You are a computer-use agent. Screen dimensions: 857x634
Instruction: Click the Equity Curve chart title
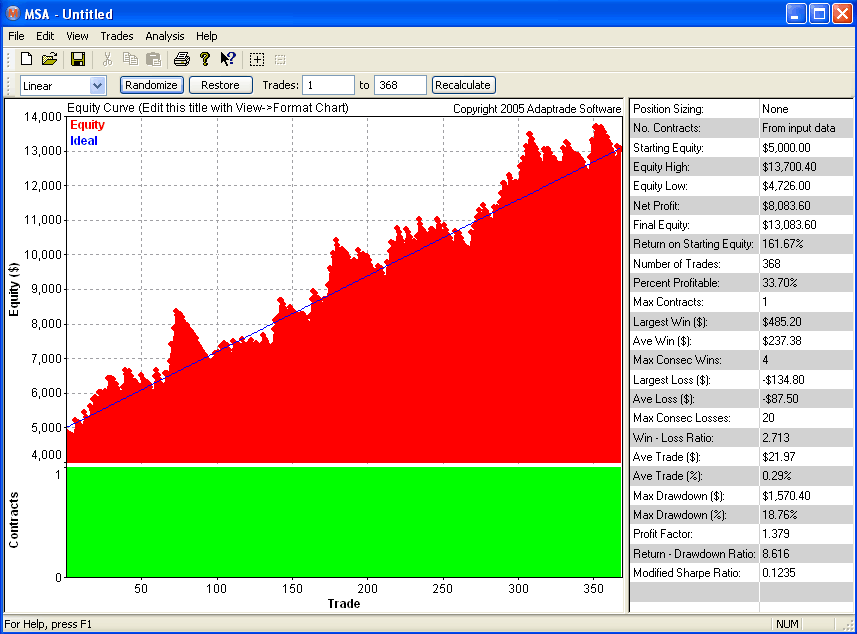click(x=207, y=108)
